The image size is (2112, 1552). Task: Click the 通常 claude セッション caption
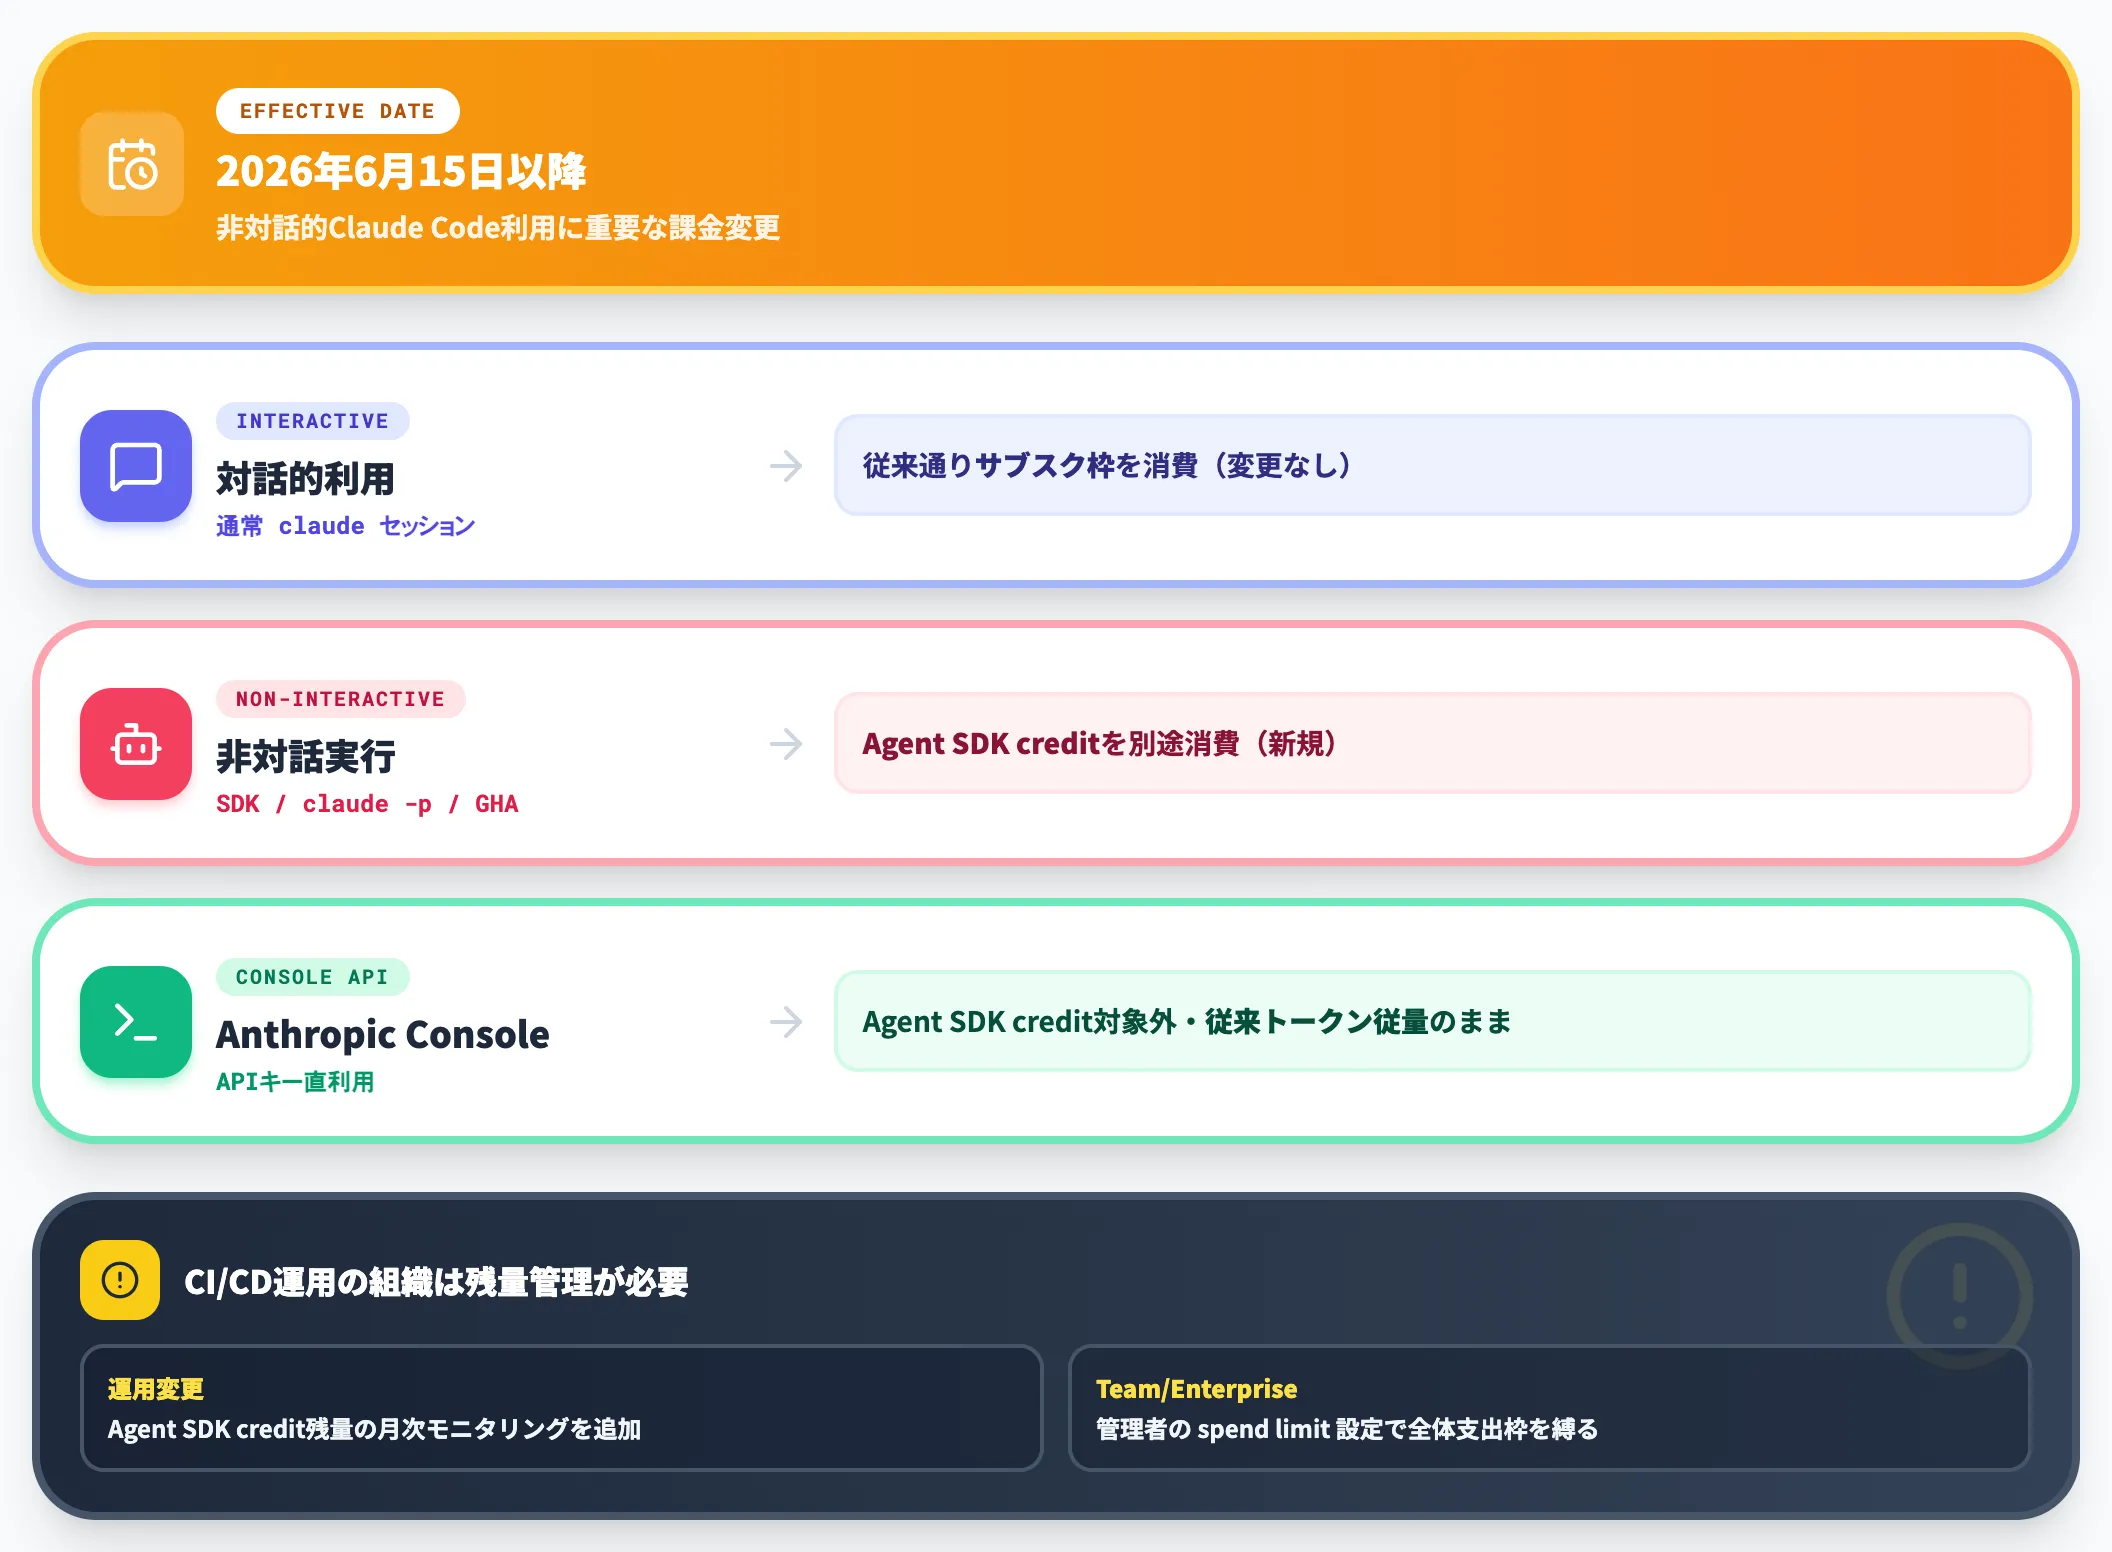[x=346, y=526]
